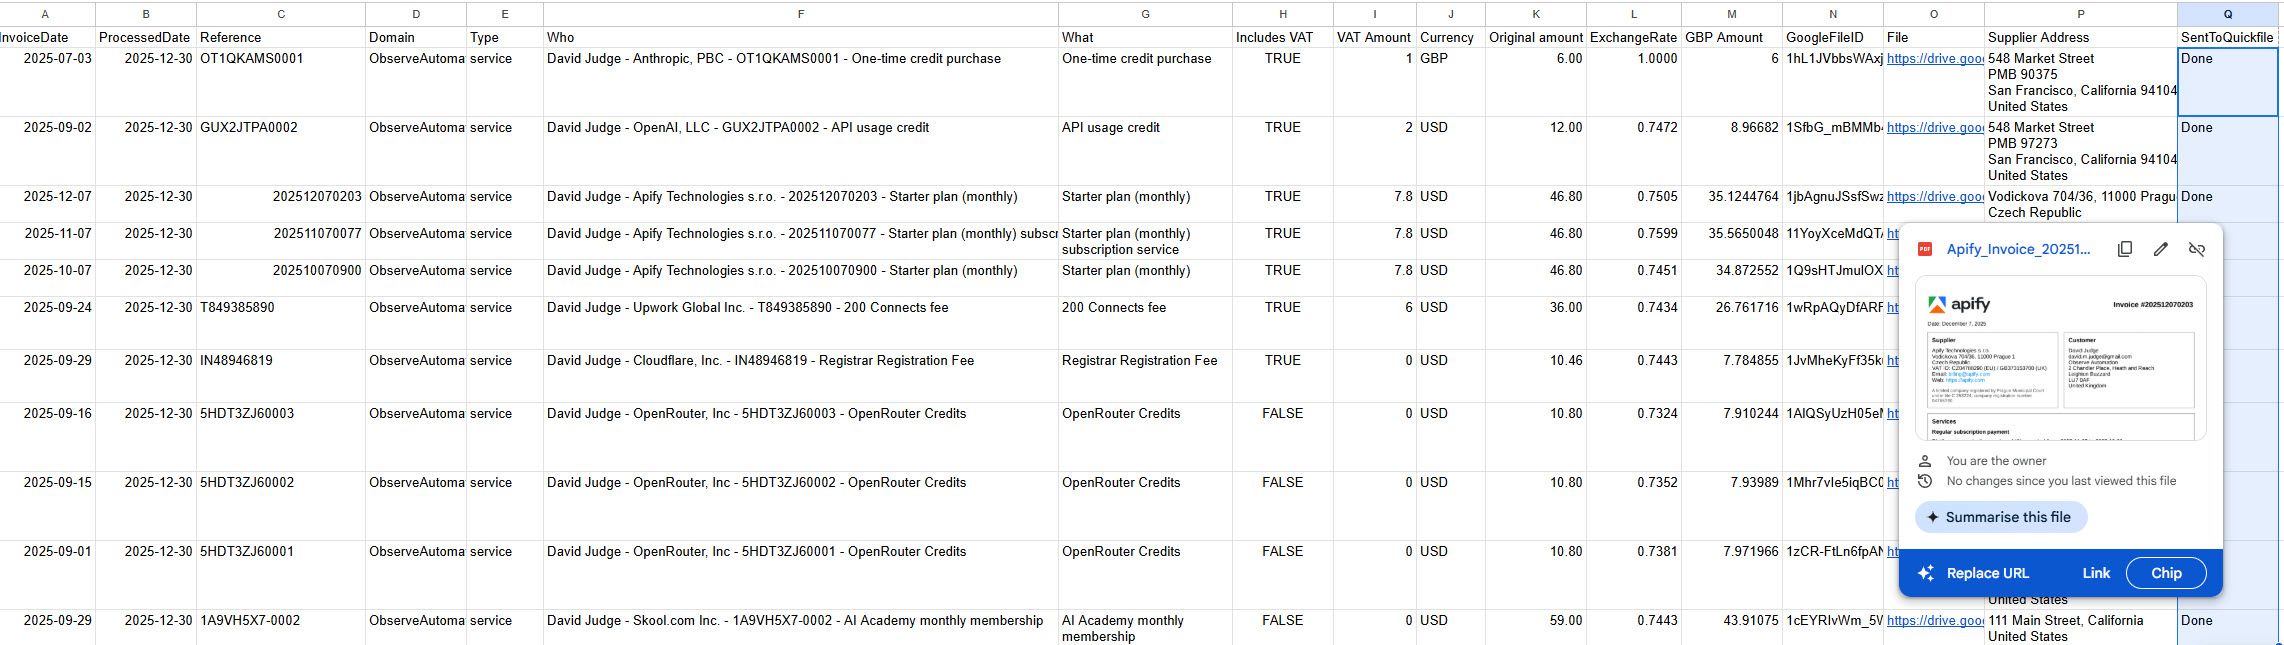Image resolution: width=2284 pixels, height=645 pixels.
Task: Select the Link display option
Action: point(2096,573)
